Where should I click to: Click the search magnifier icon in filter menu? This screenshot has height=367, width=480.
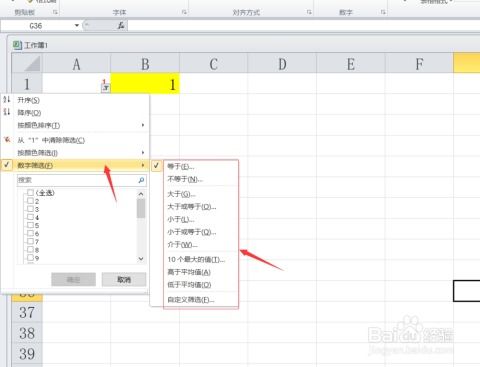tap(141, 180)
